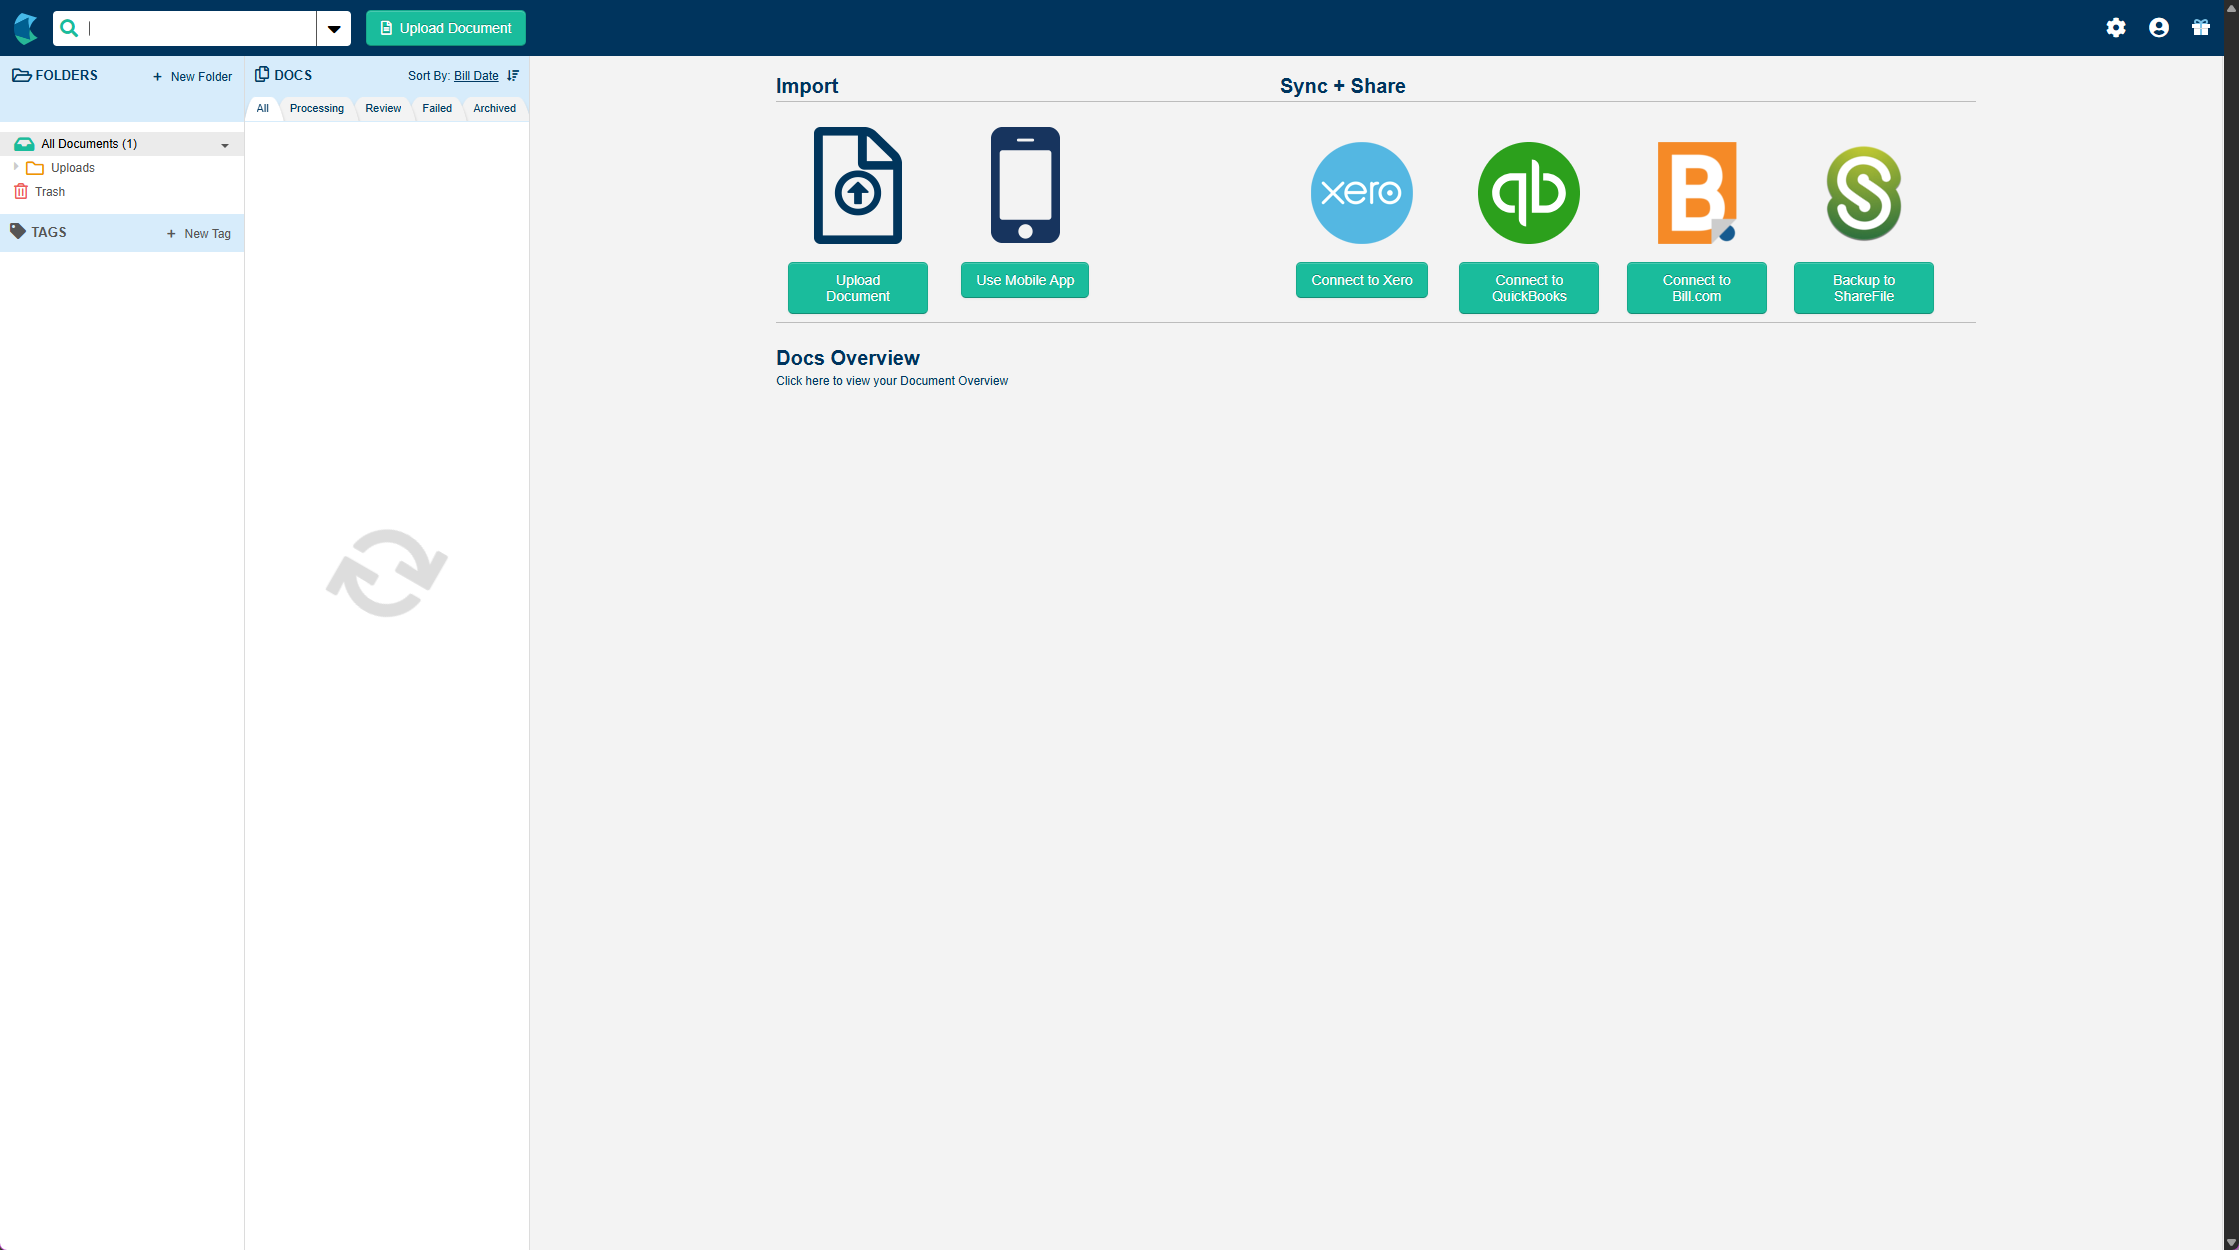Open the All Documents dropdown caret
Screen dimensions: 2239x1250
pyautogui.click(x=225, y=145)
